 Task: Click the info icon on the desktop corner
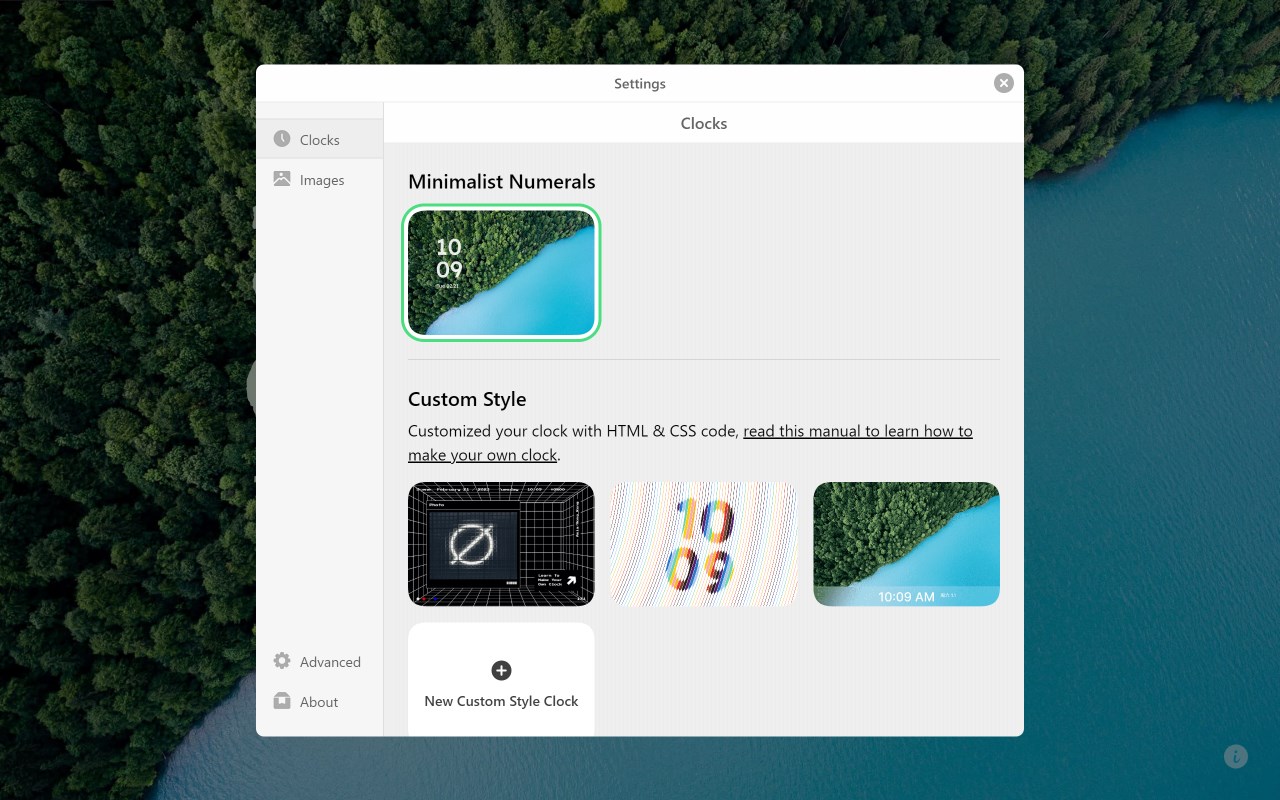(x=1236, y=756)
